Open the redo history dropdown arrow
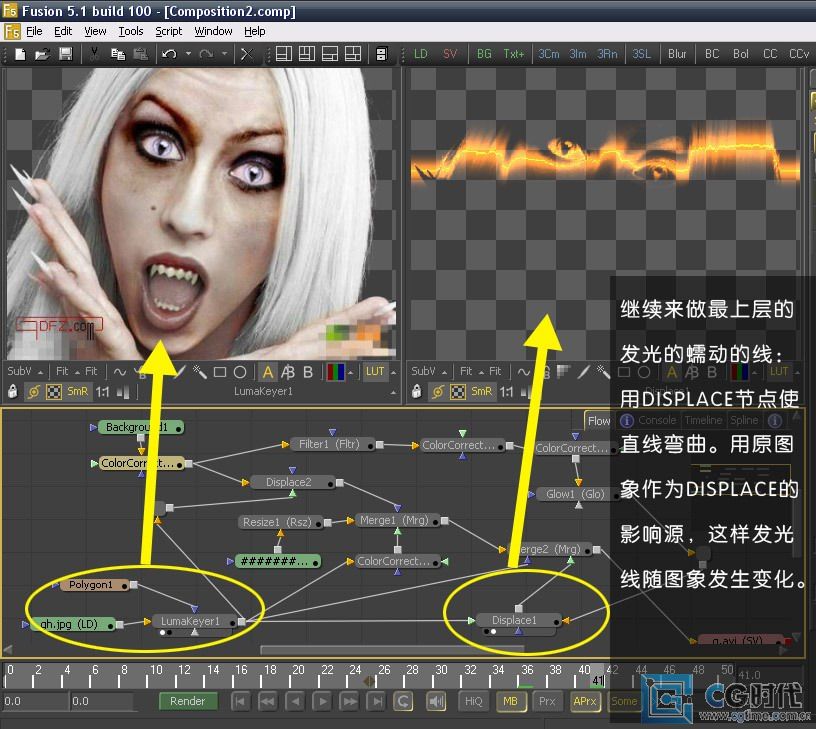 click(x=224, y=54)
